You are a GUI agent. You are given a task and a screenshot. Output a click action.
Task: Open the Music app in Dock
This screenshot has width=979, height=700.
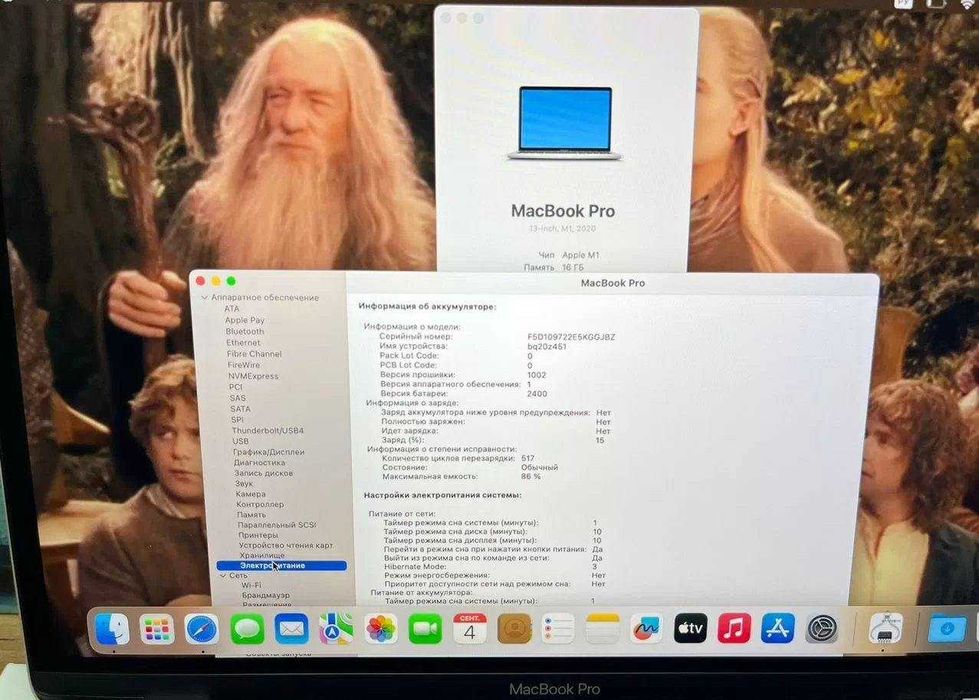coord(734,629)
